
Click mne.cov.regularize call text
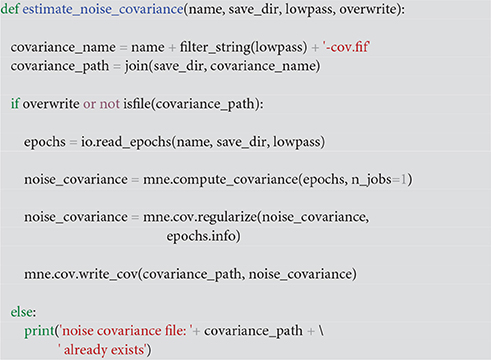(x=256, y=217)
